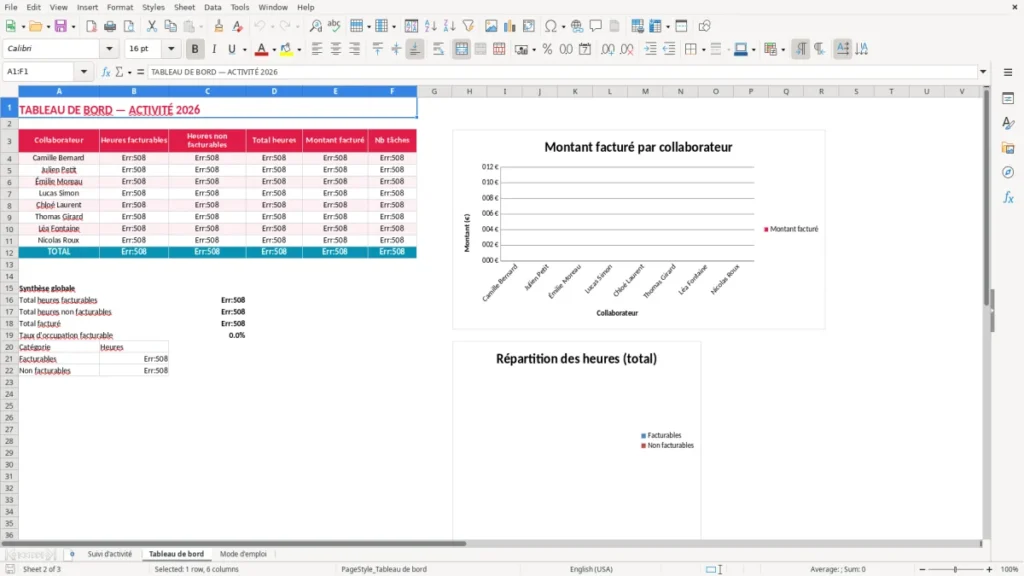Toggle Center Horizontally alignment
Viewport: 1024px width, 576px height.
coord(336,49)
